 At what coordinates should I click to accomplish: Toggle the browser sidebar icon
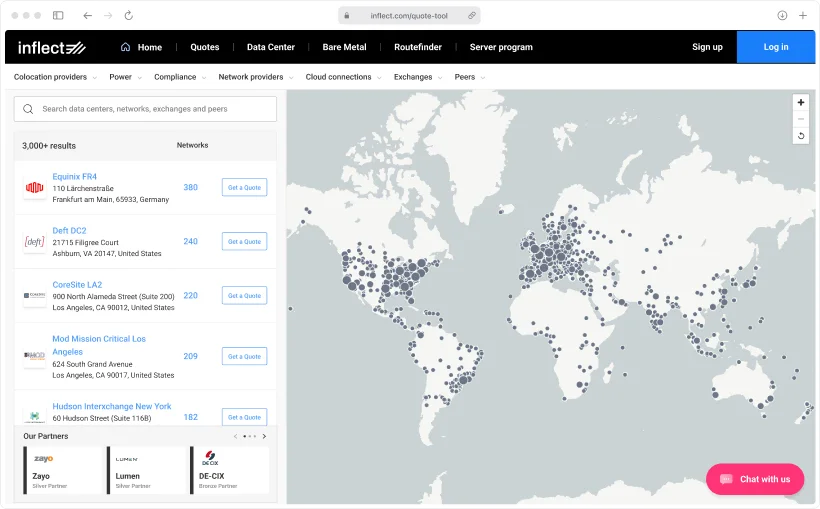coord(58,16)
